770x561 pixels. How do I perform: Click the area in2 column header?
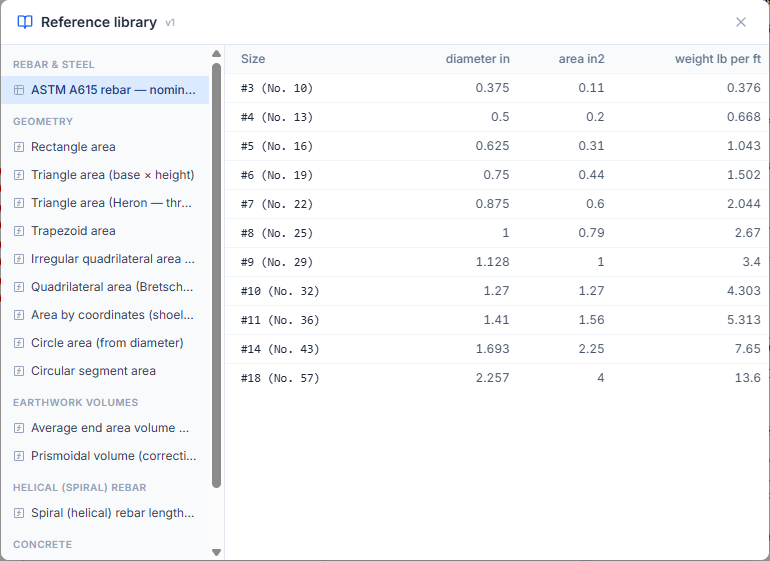click(581, 59)
